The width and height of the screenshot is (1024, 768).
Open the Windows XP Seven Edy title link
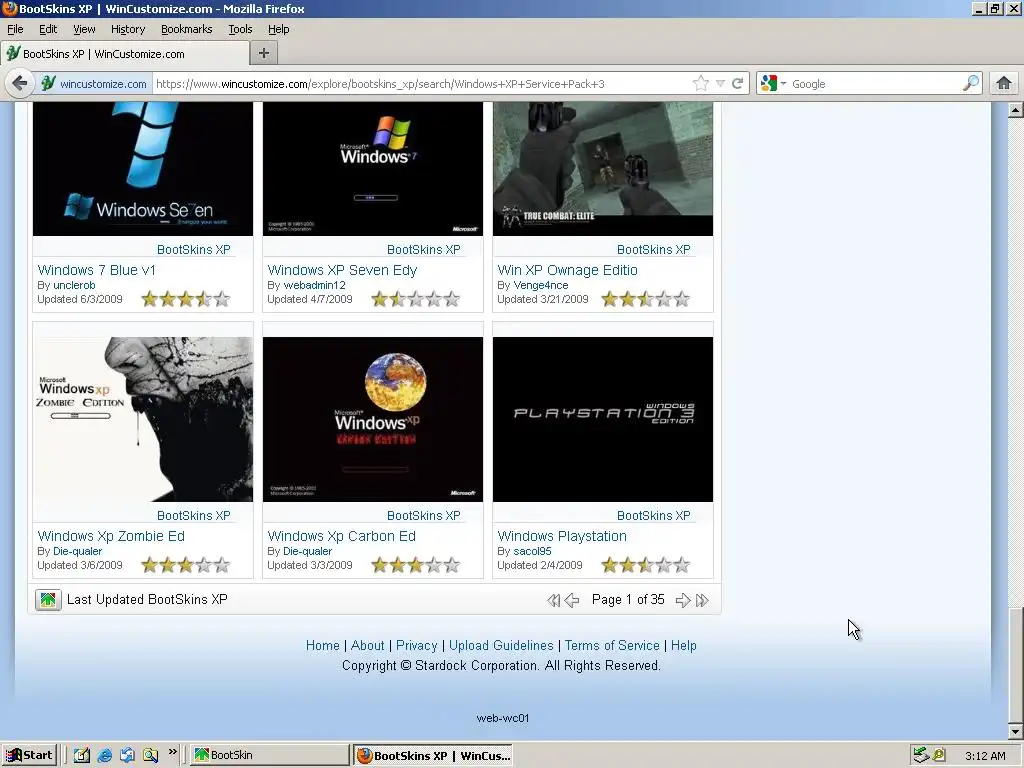pyautogui.click(x=342, y=270)
